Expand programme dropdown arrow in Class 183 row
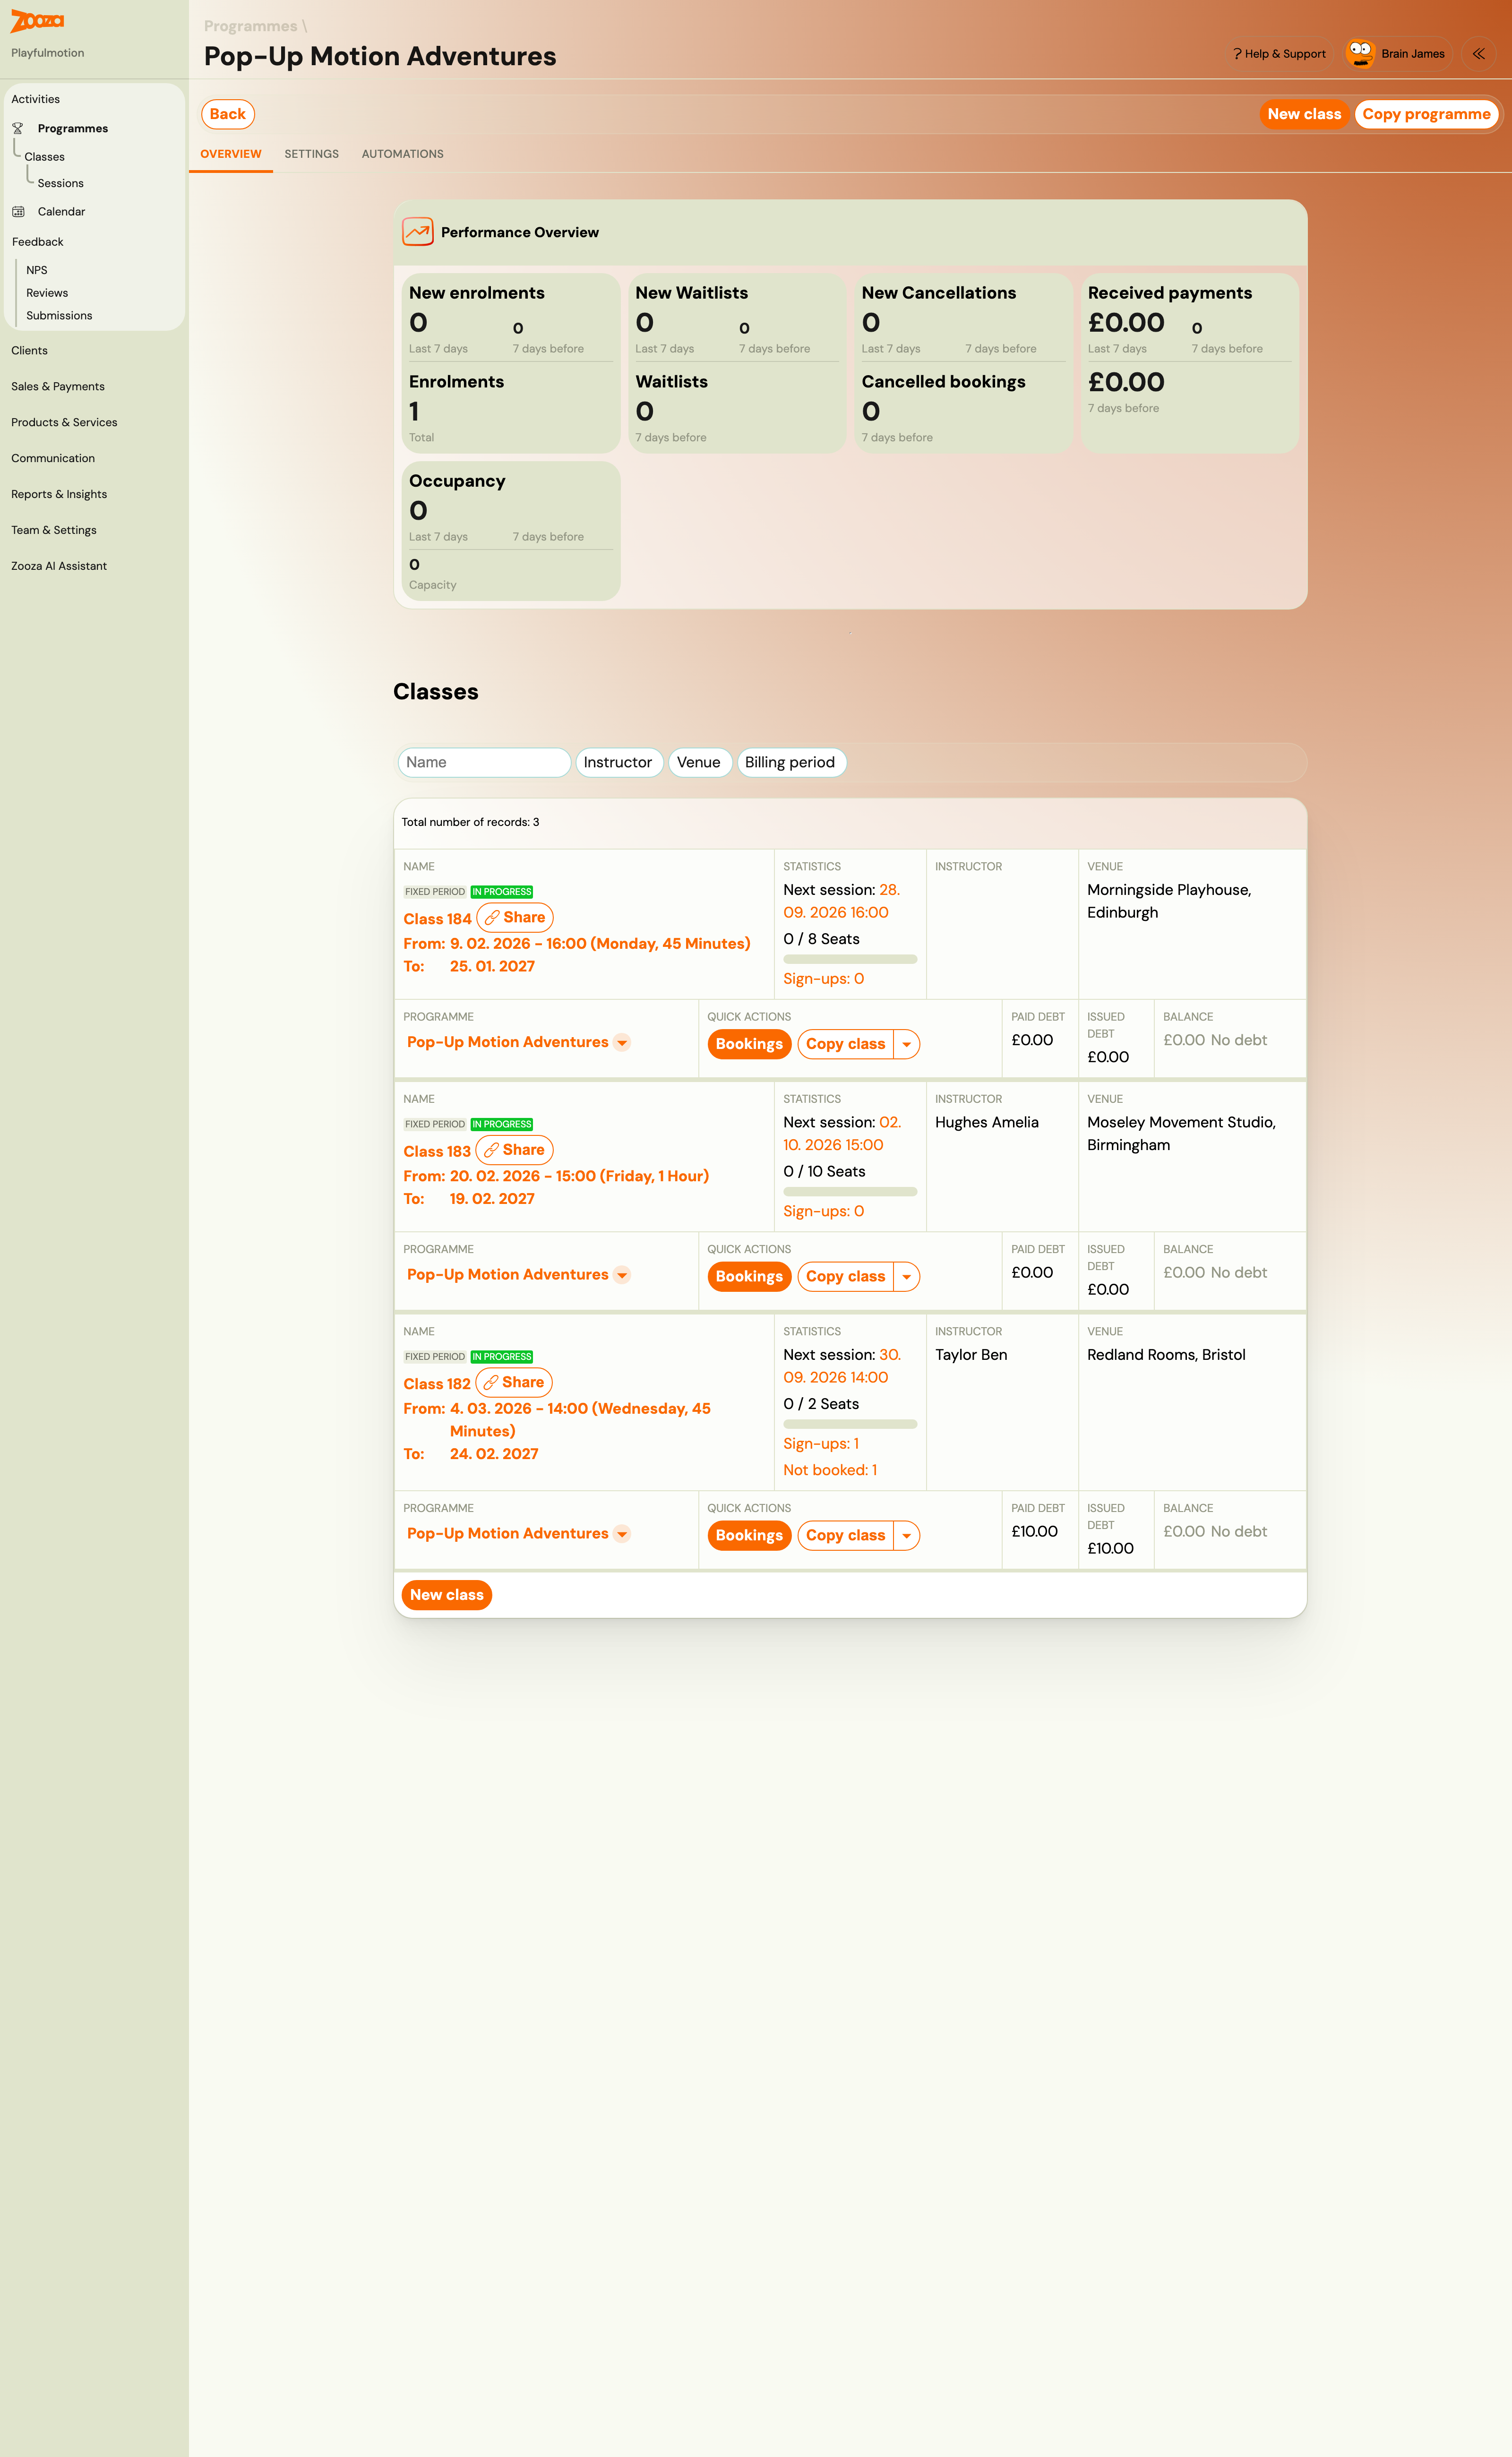1512x2457 pixels. click(x=622, y=1275)
